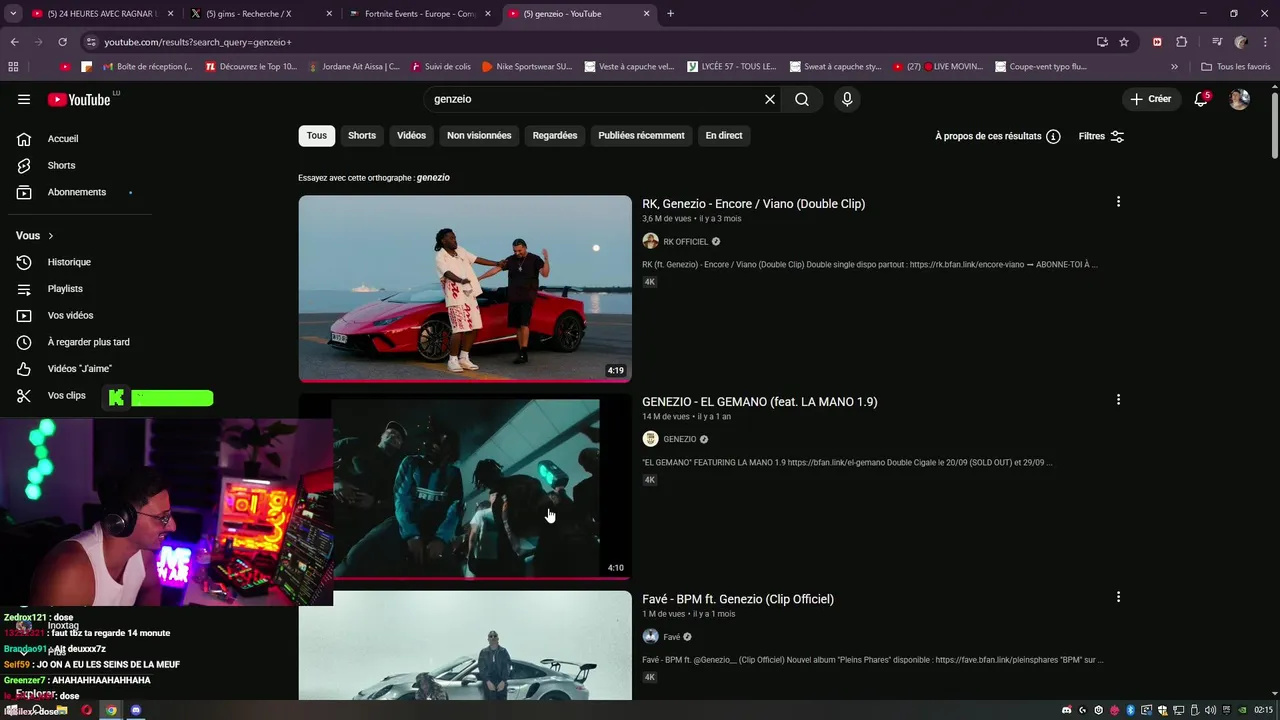Screen dimensions: 1280x720
Task: Expand the Vous section
Action: [x=35, y=236]
